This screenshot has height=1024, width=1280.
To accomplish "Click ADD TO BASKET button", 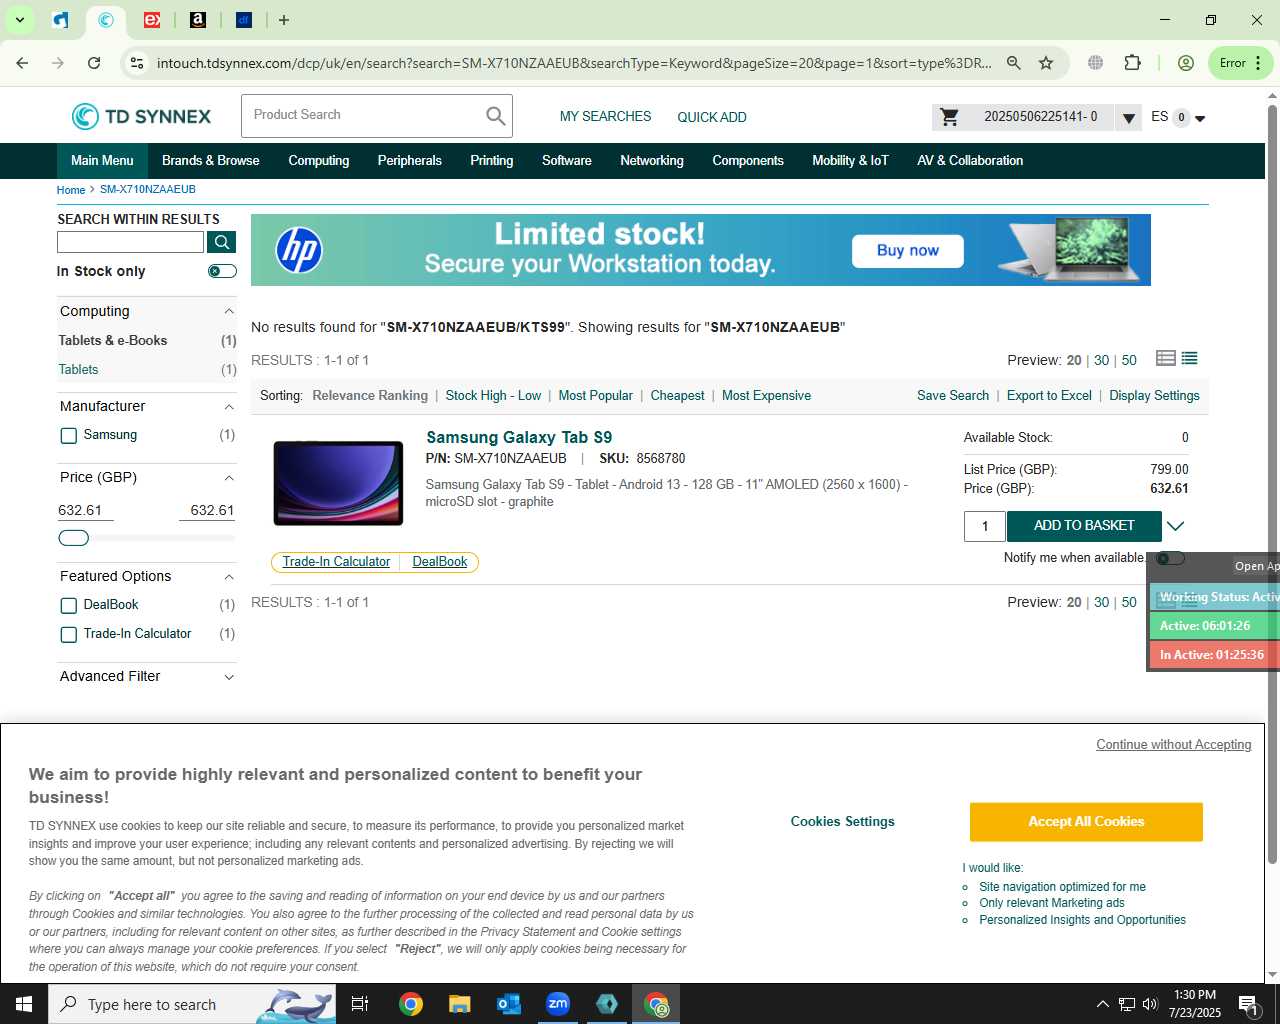I will pos(1084,526).
